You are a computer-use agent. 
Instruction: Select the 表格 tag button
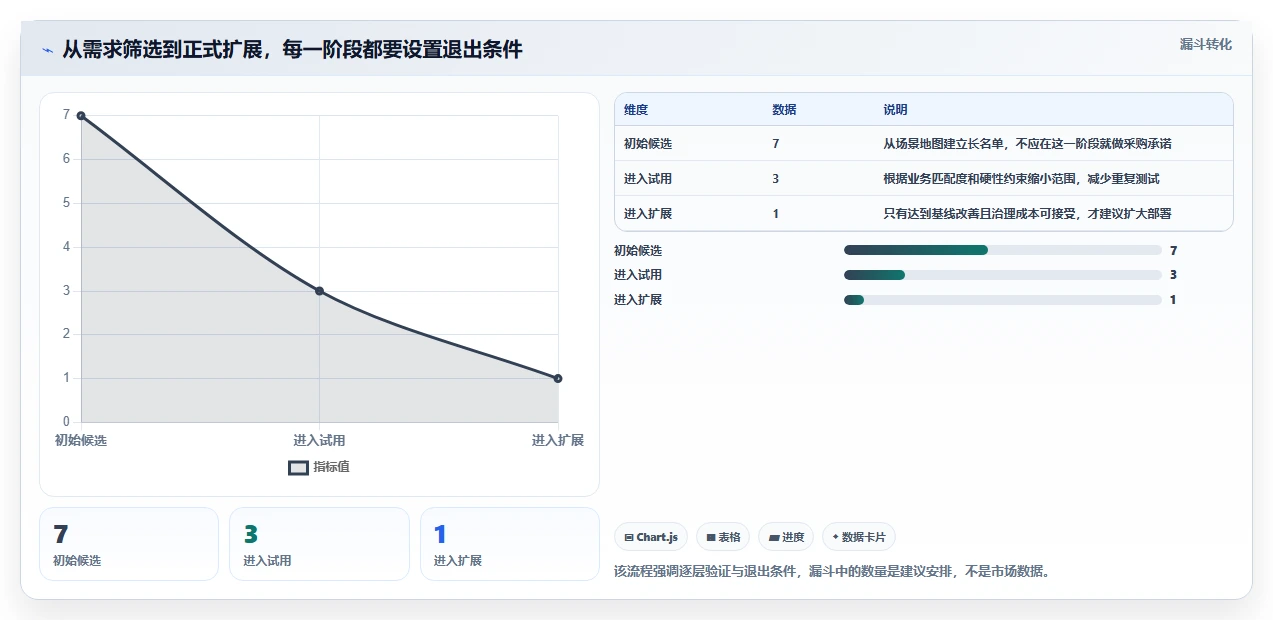coord(723,537)
